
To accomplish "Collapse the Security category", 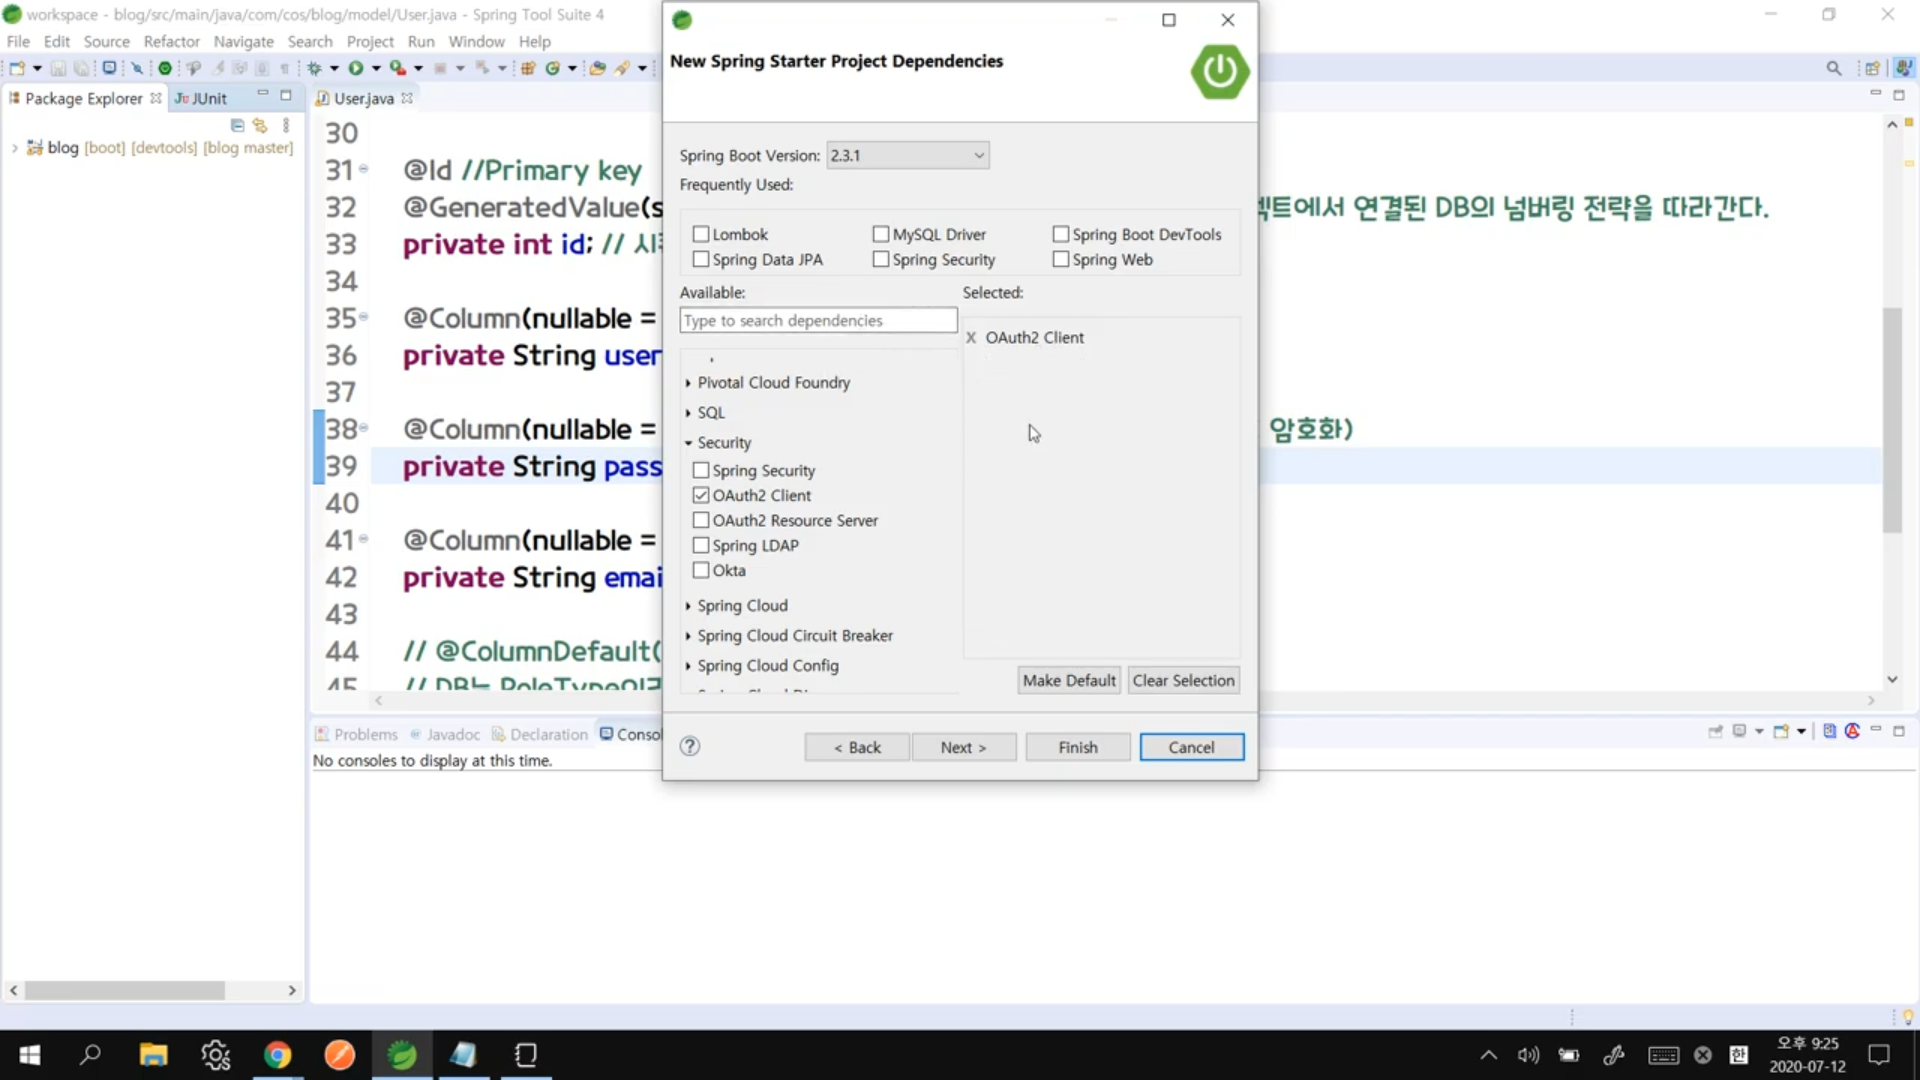I will tap(688, 443).
